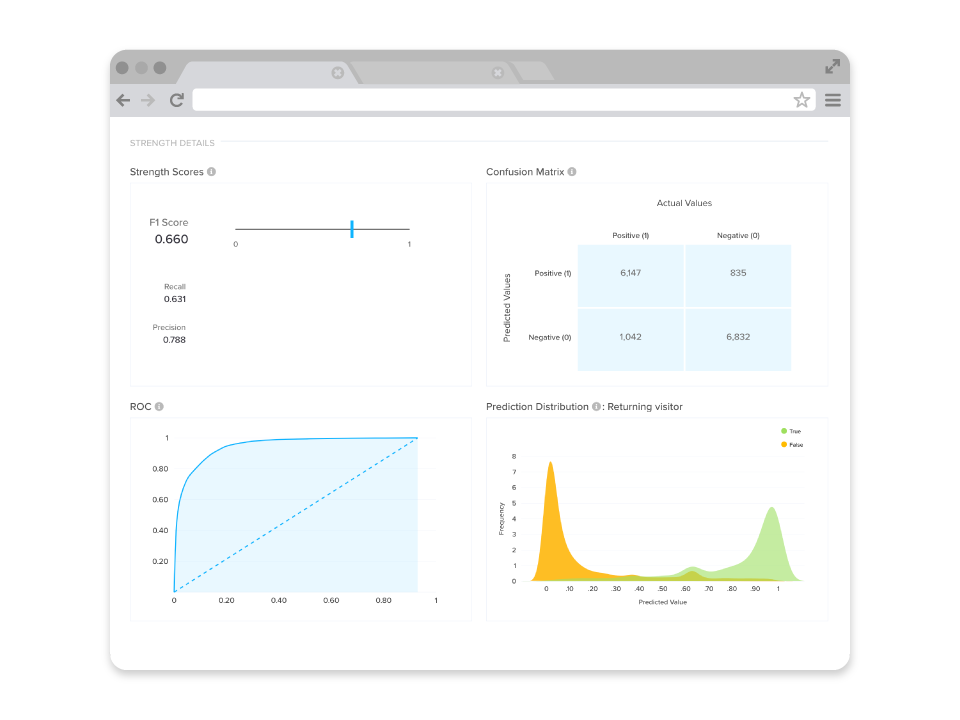
Task: Select the 6,147 confusion matrix cell
Action: pos(630,273)
